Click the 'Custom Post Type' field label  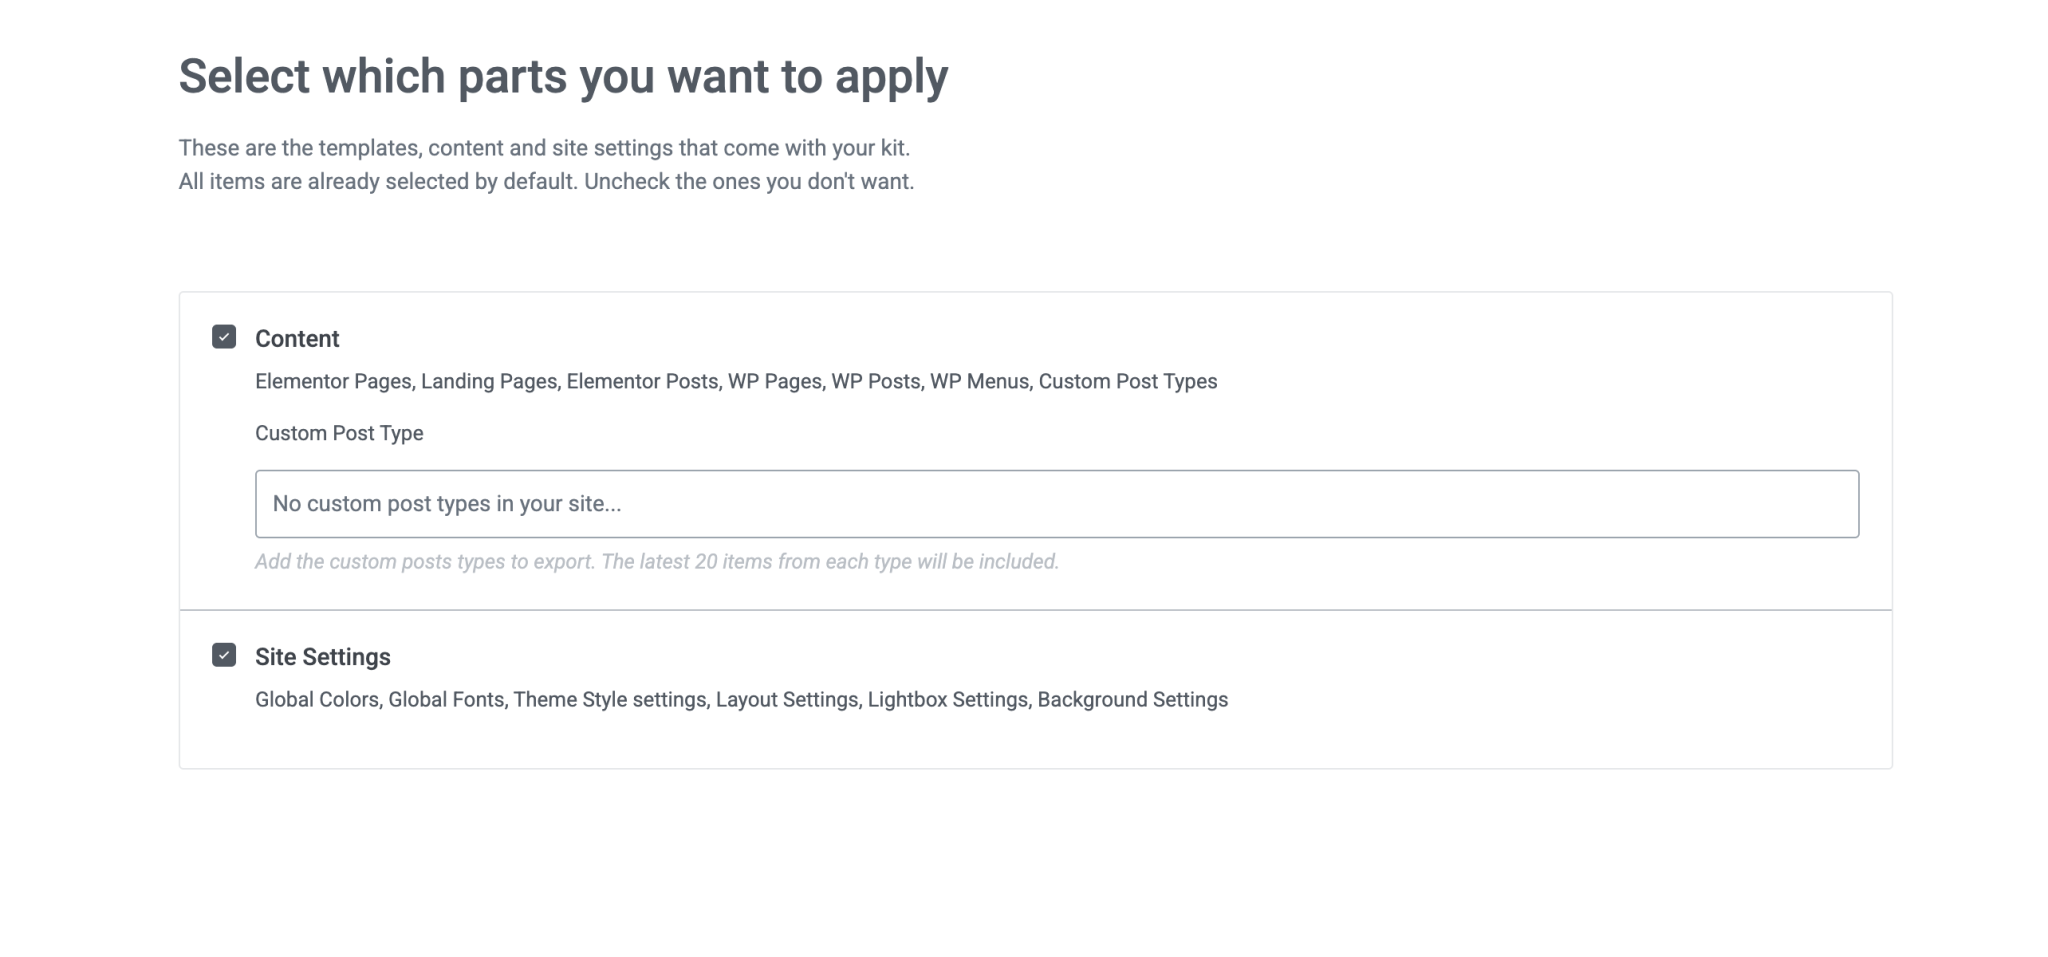339,433
